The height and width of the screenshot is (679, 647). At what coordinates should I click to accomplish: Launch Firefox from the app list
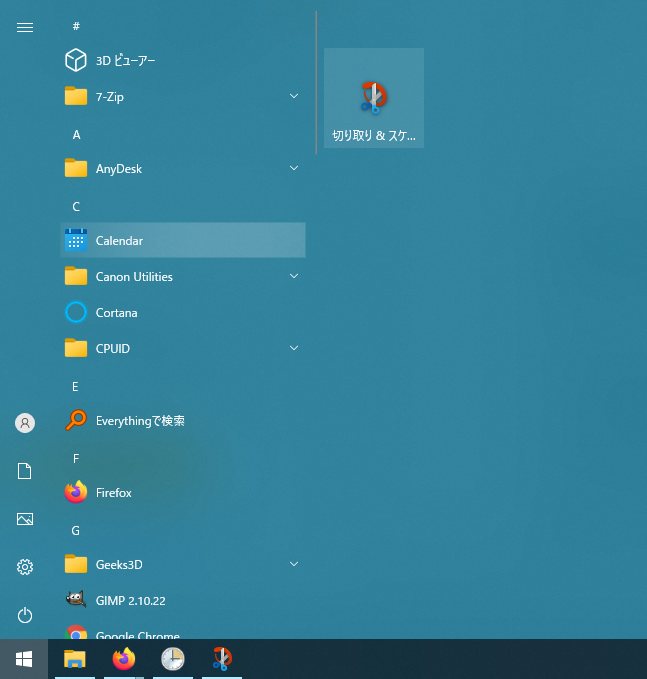183,492
